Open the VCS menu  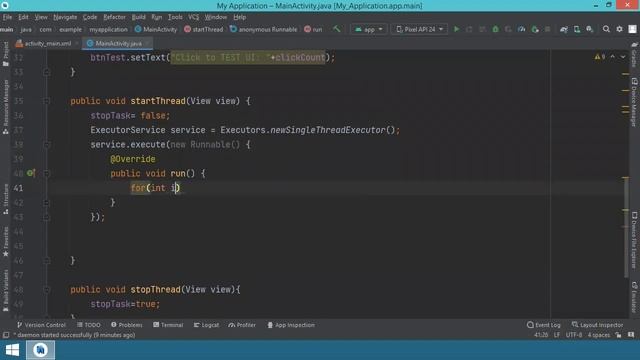(x=193, y=17)
